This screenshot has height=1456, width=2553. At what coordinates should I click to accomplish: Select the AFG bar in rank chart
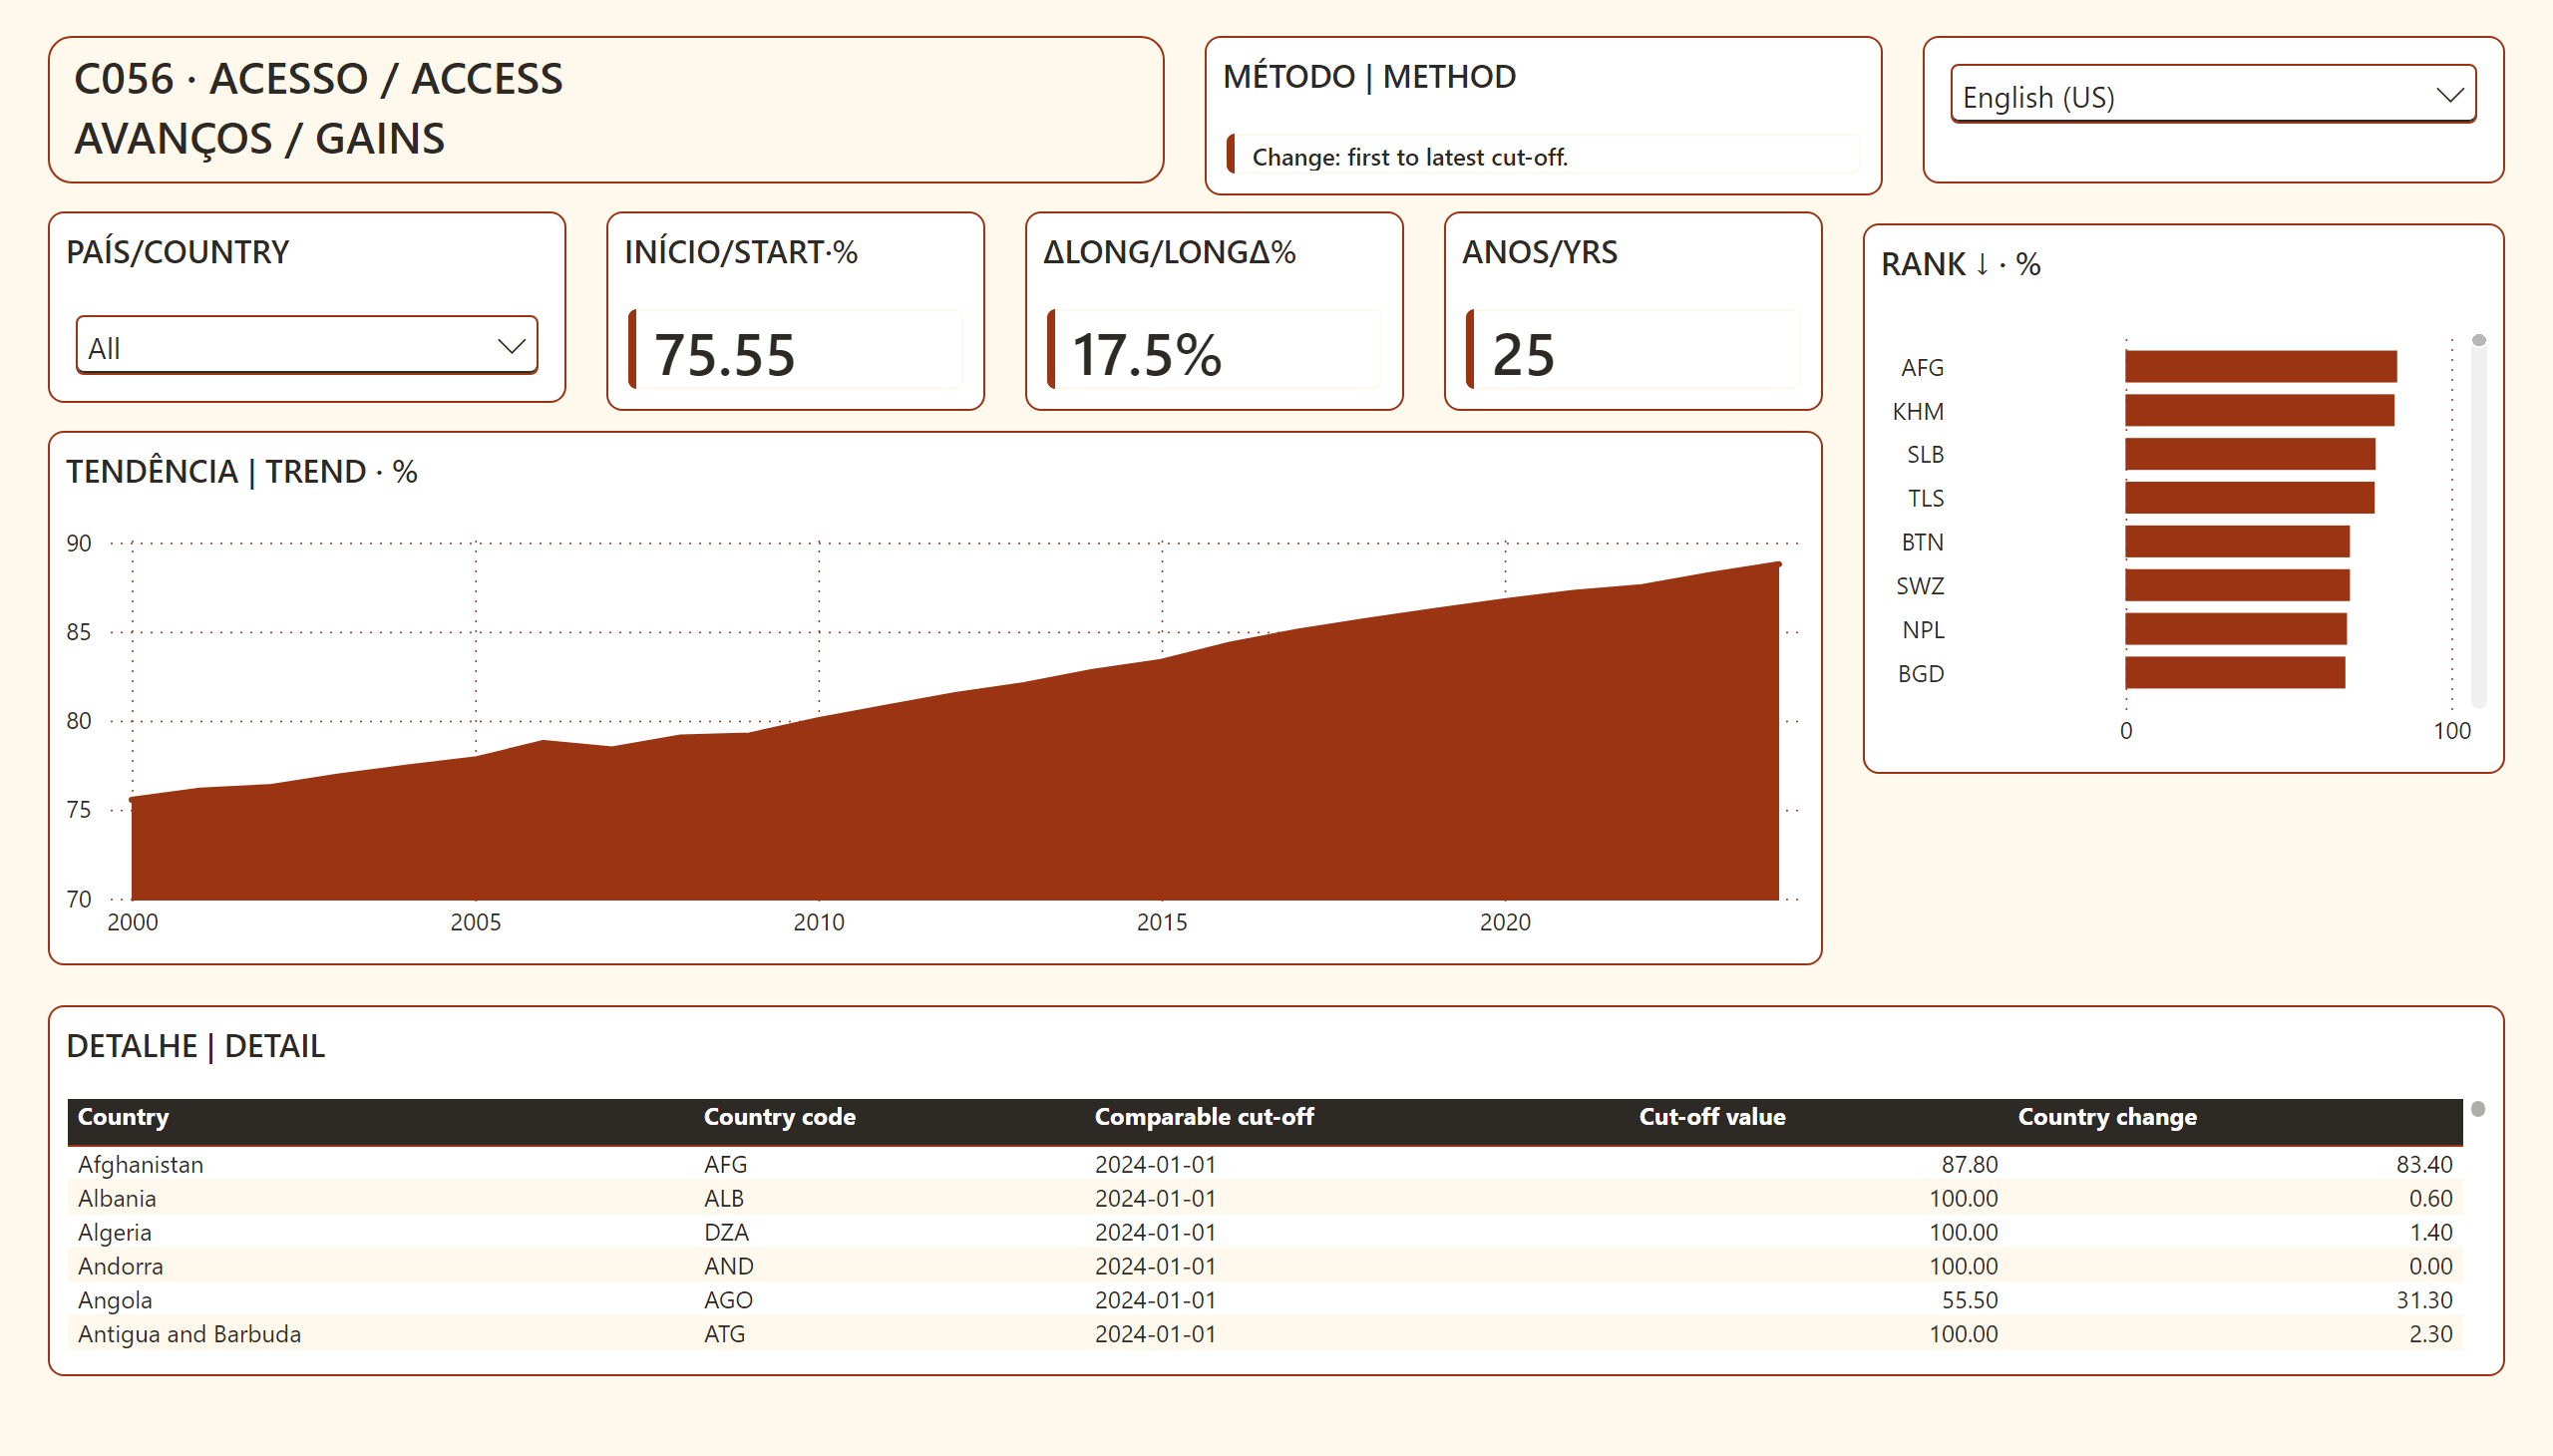[2261, 366]
